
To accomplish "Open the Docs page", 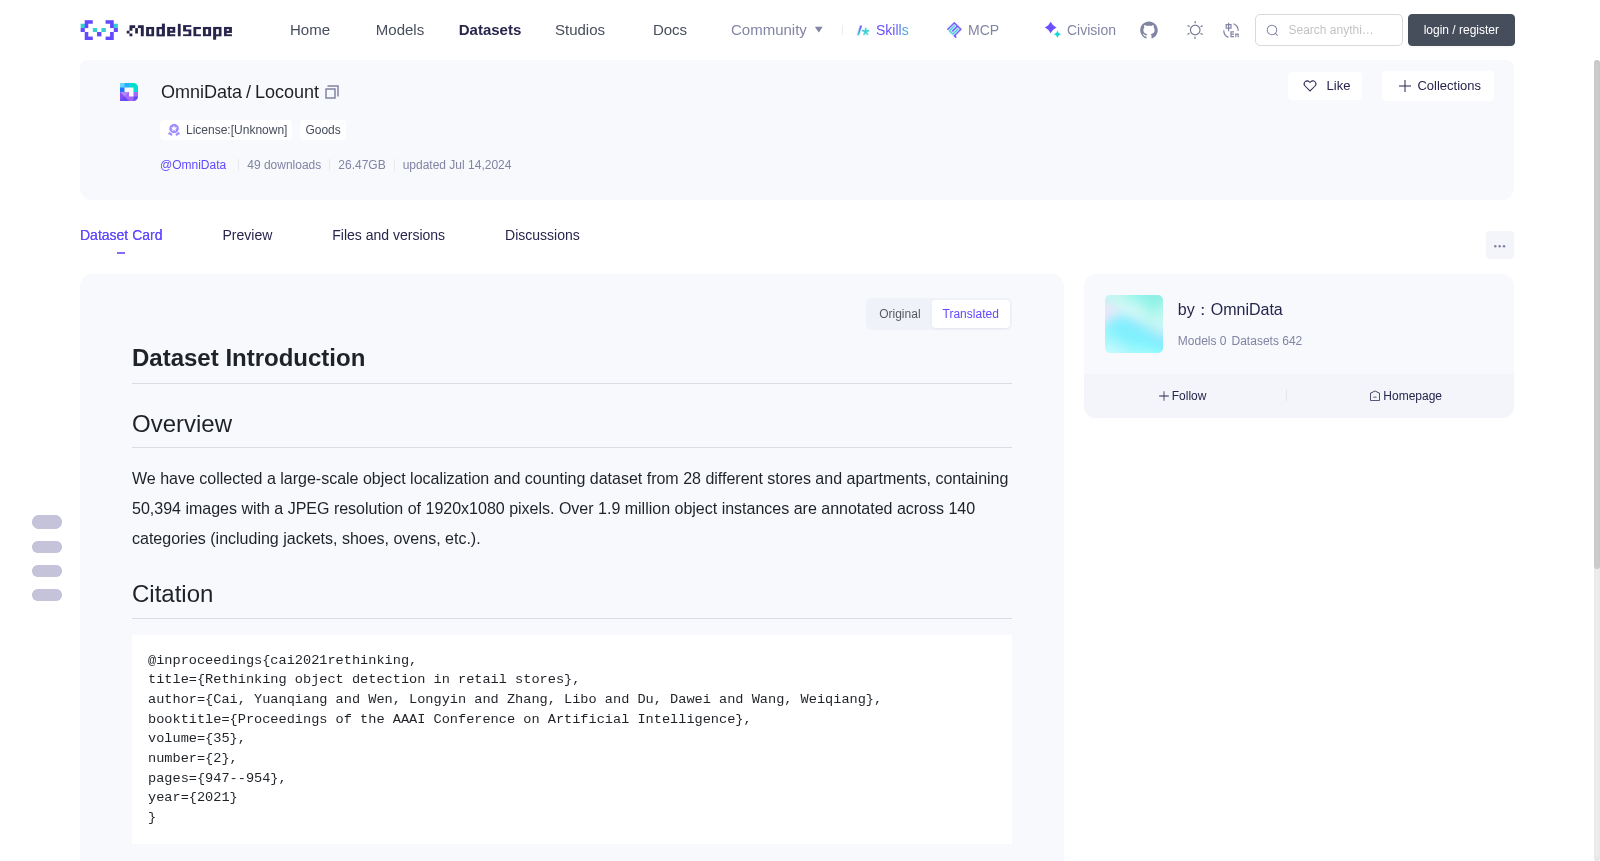I will point(670,30).
